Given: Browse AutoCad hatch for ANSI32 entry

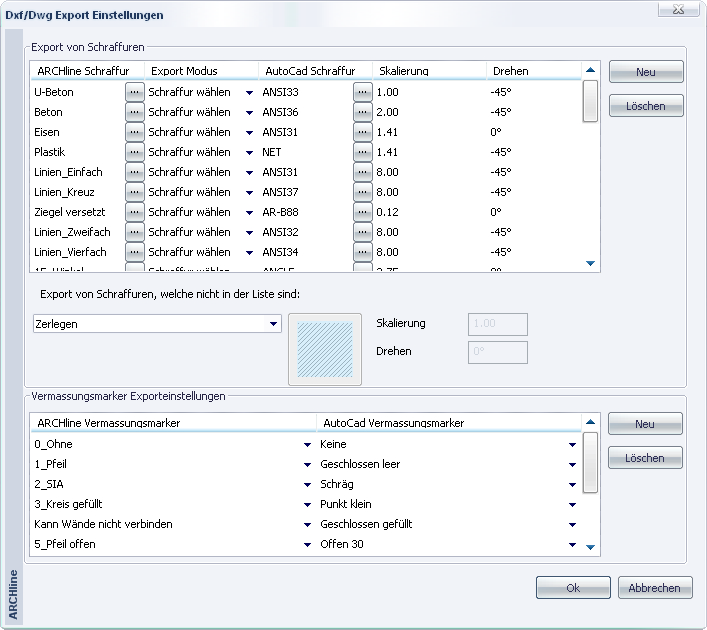Looking at the screenshot, I should (363, 232).
